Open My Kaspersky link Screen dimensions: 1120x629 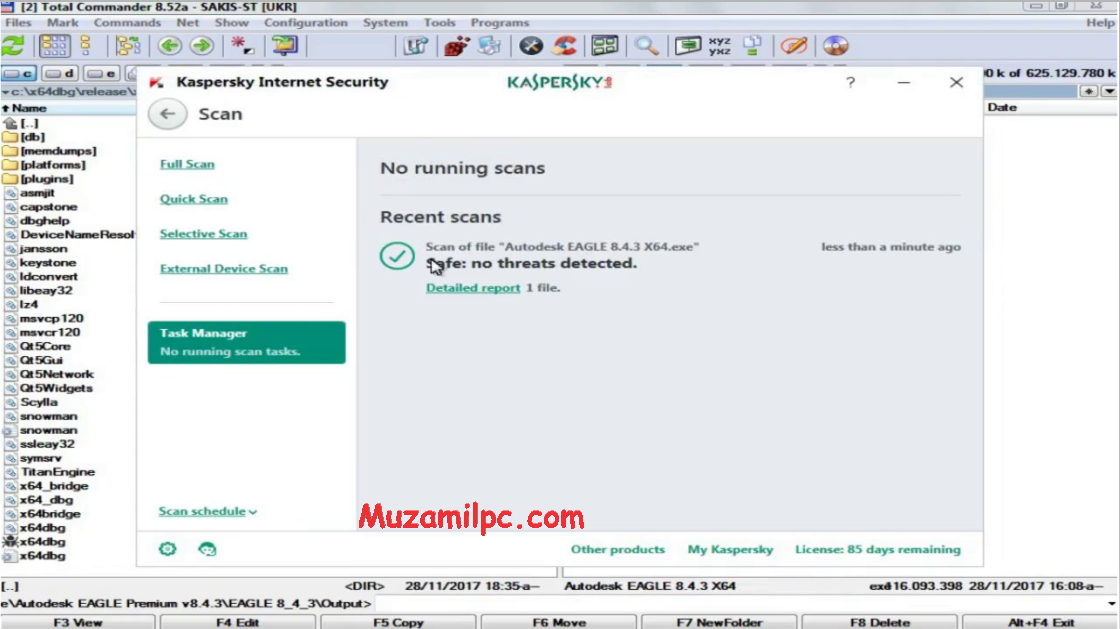[730, 550]
